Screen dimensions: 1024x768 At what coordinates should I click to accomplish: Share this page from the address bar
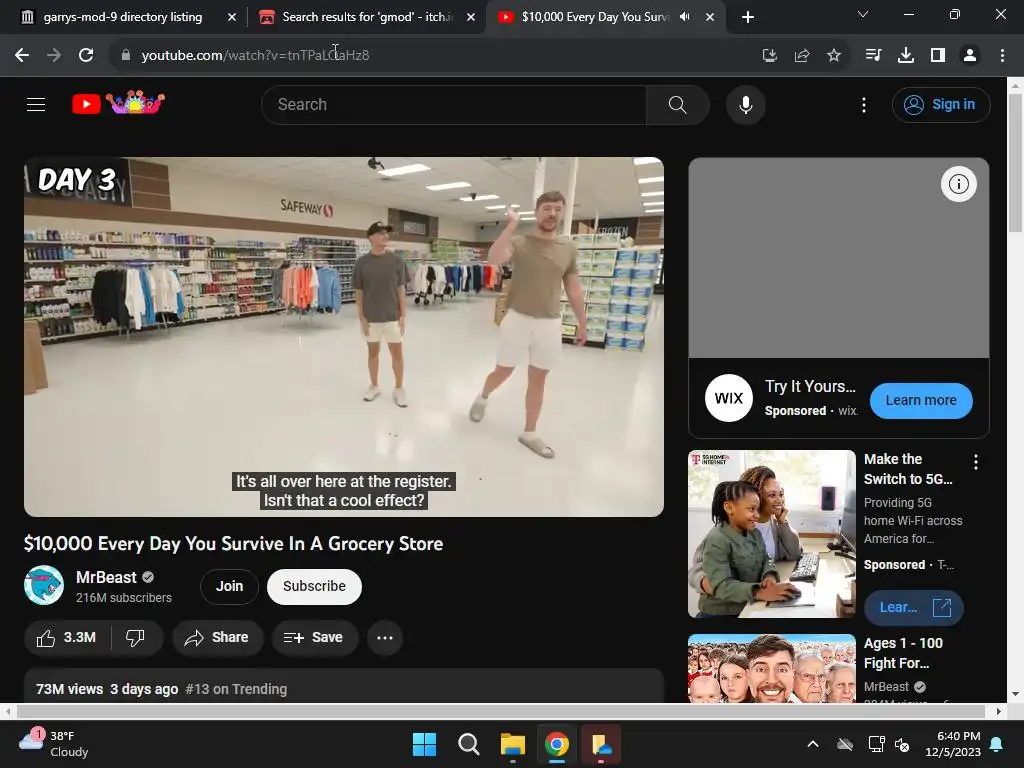pos(802,55)
